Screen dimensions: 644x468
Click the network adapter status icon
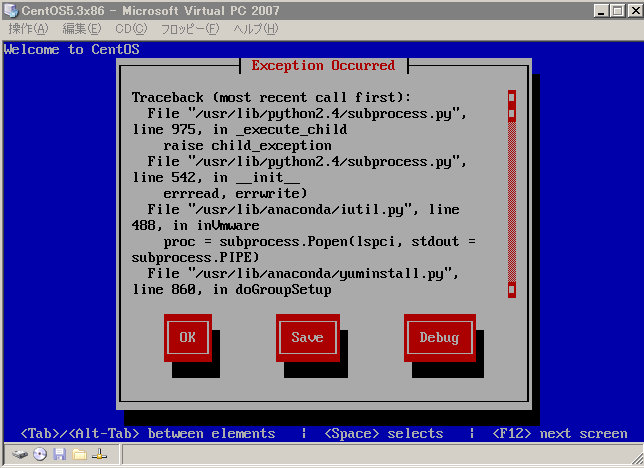click(x=100, y=454)
